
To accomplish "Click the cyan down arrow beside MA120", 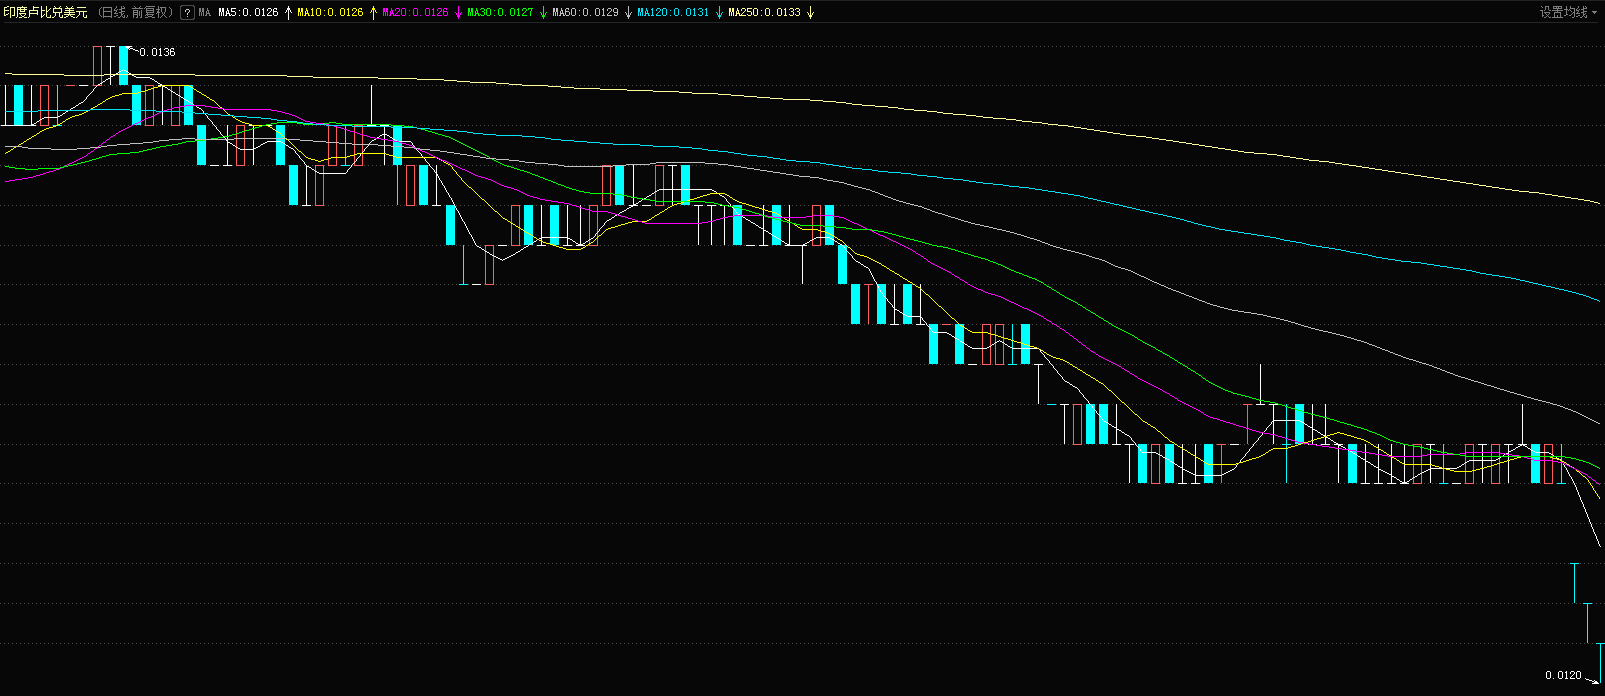I will point(719,13).
